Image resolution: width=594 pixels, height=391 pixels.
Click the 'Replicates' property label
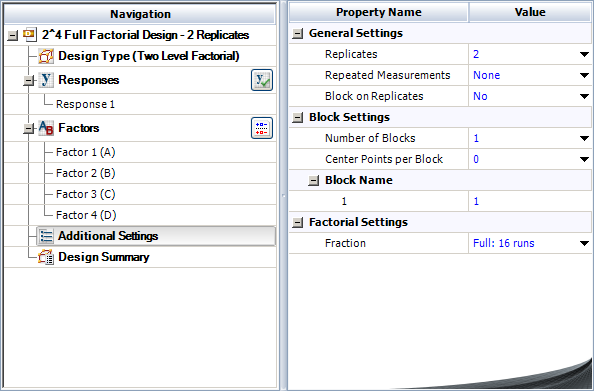click(351, 54)
